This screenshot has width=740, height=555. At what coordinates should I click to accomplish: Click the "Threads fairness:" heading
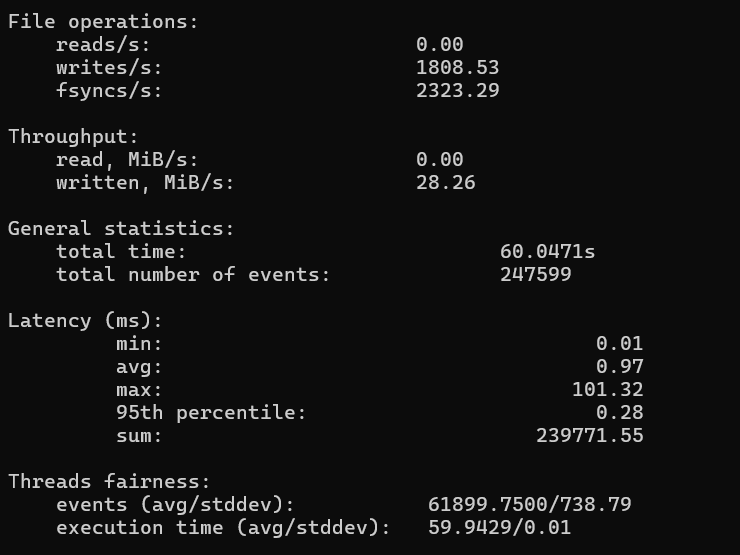109,482
